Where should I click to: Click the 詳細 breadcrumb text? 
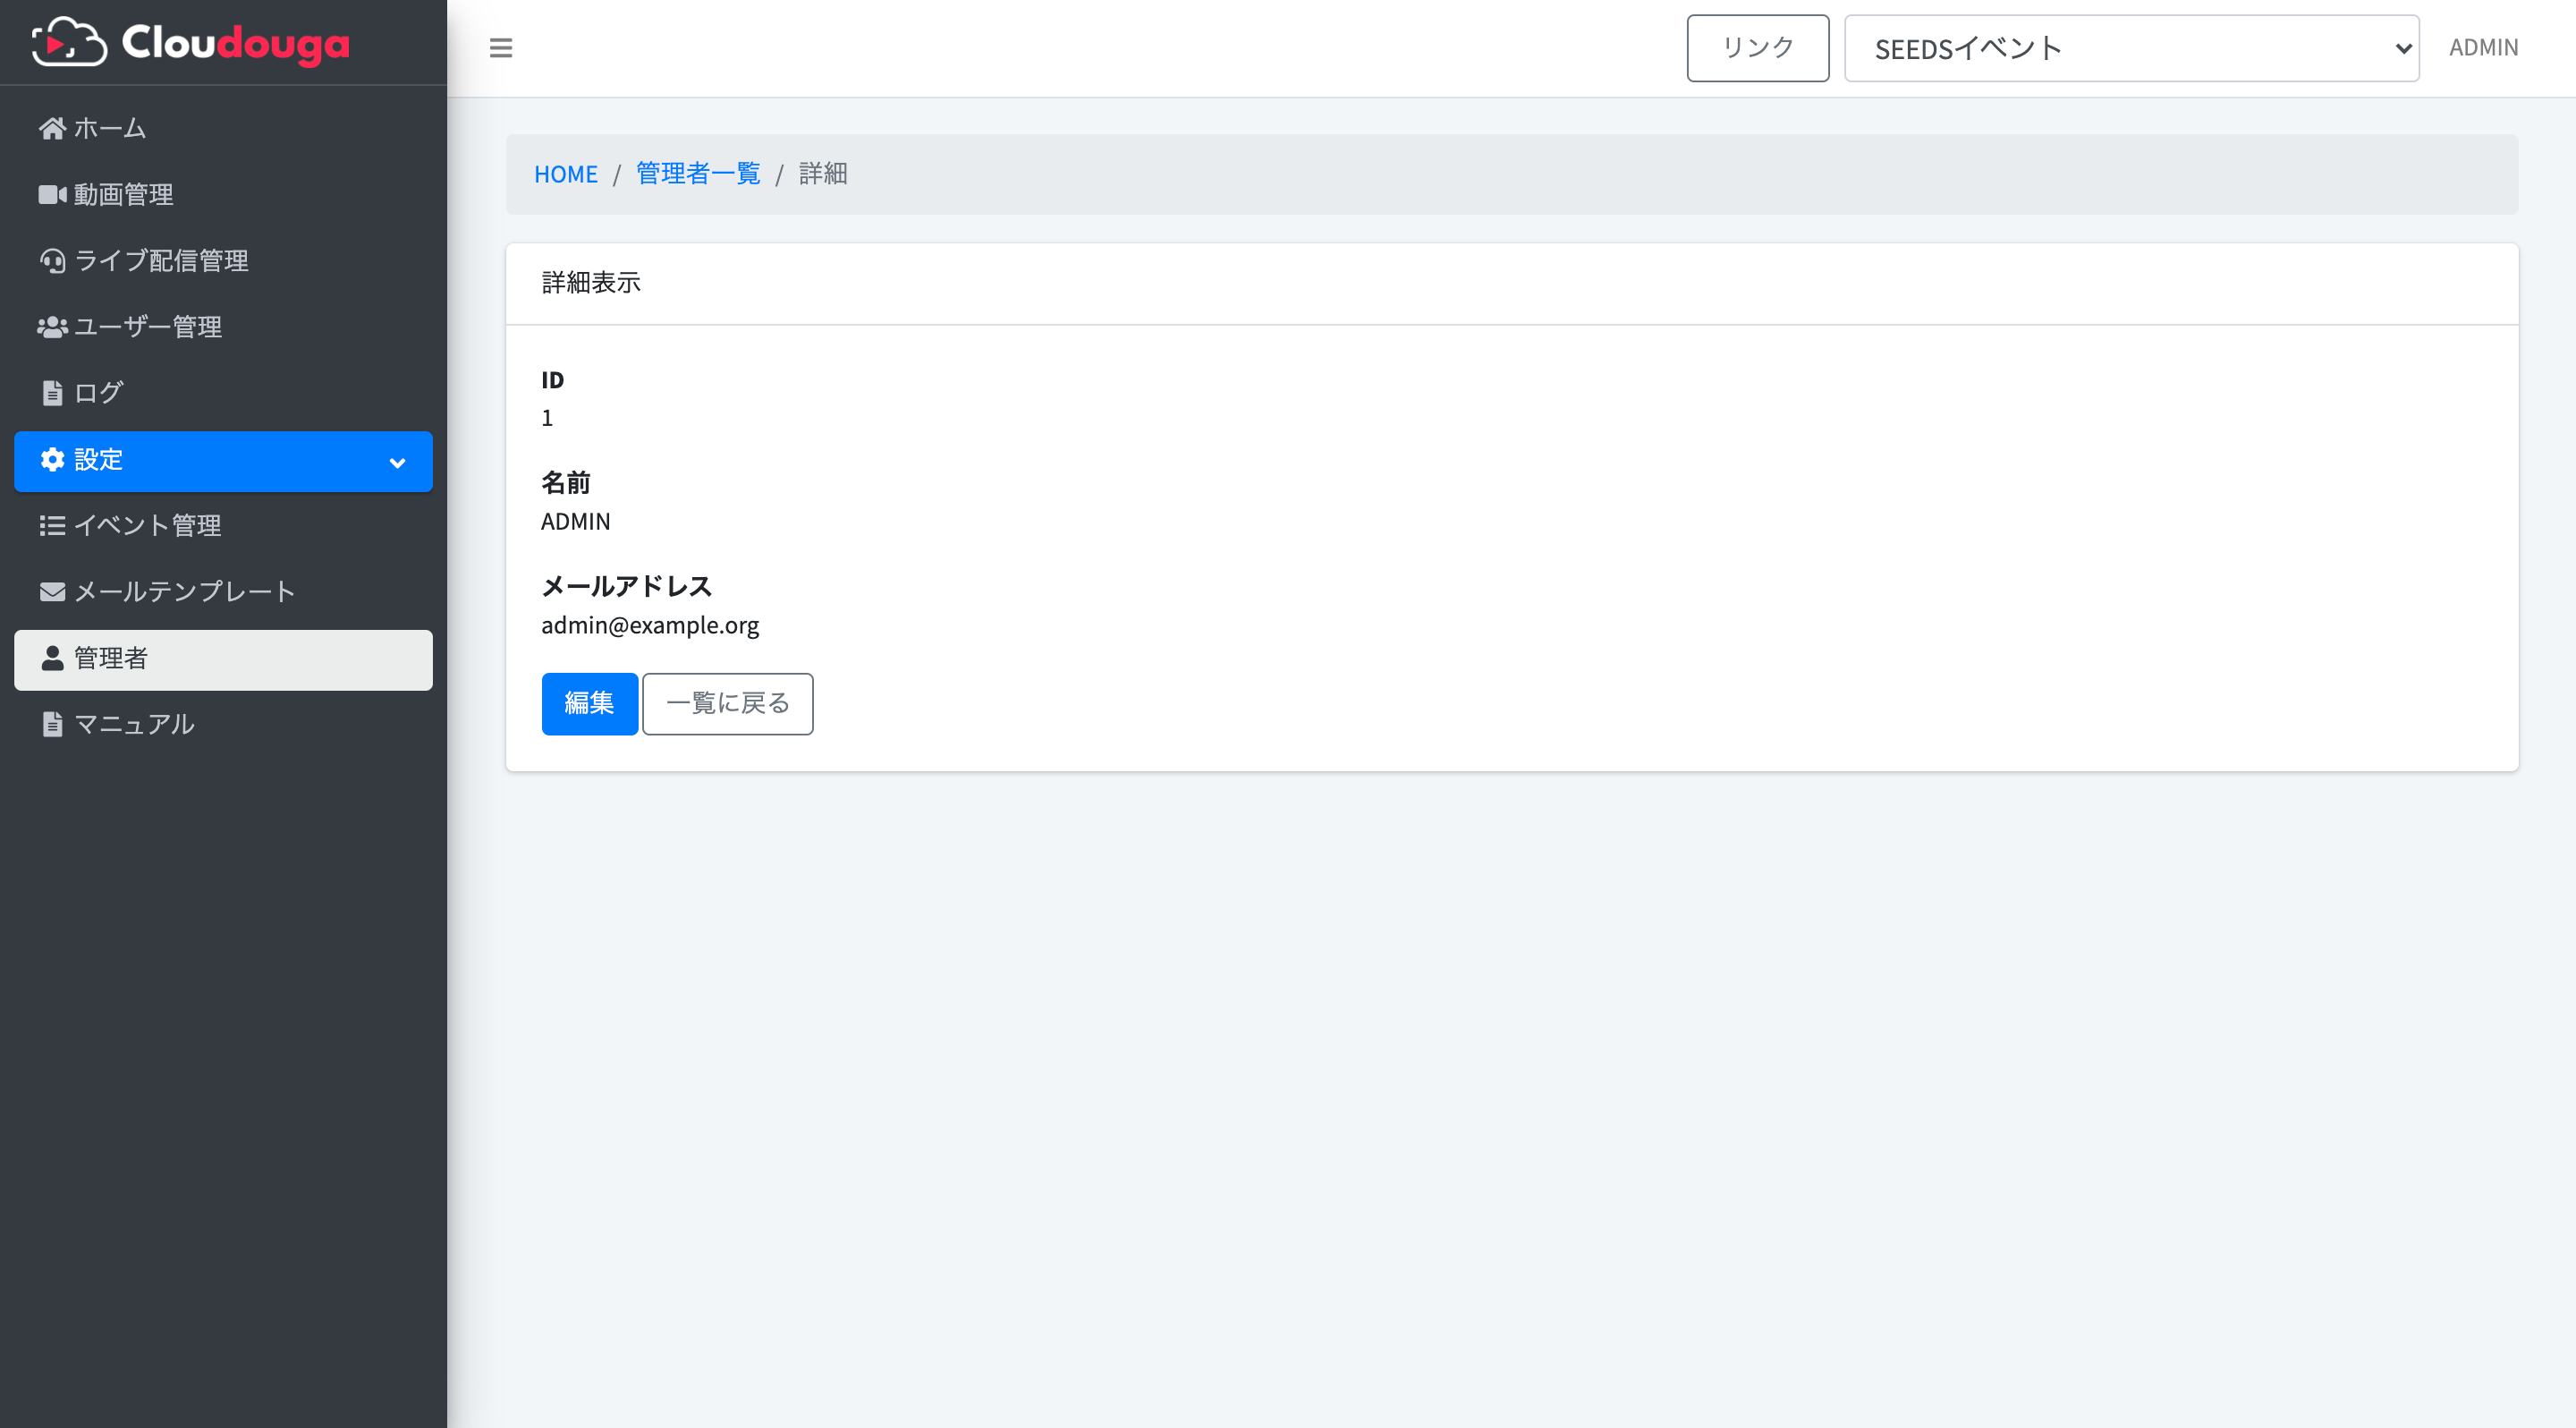coord(823,174)
